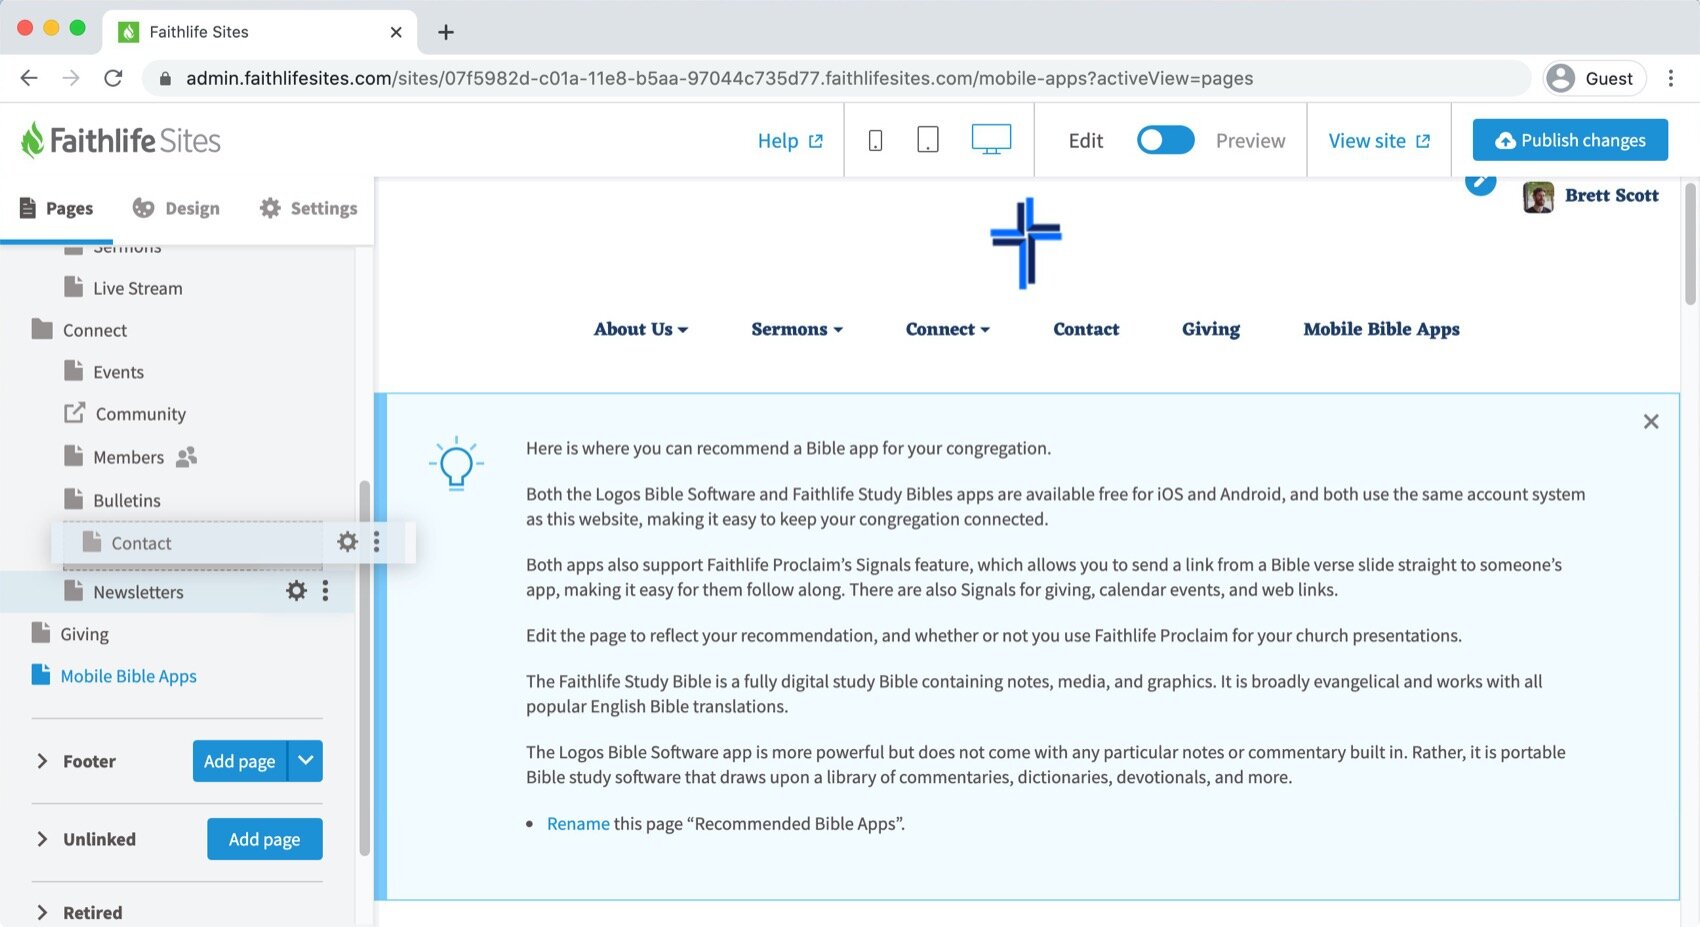
Task: Toggle the Edit/Preview switch
Action: [1165, 140]
